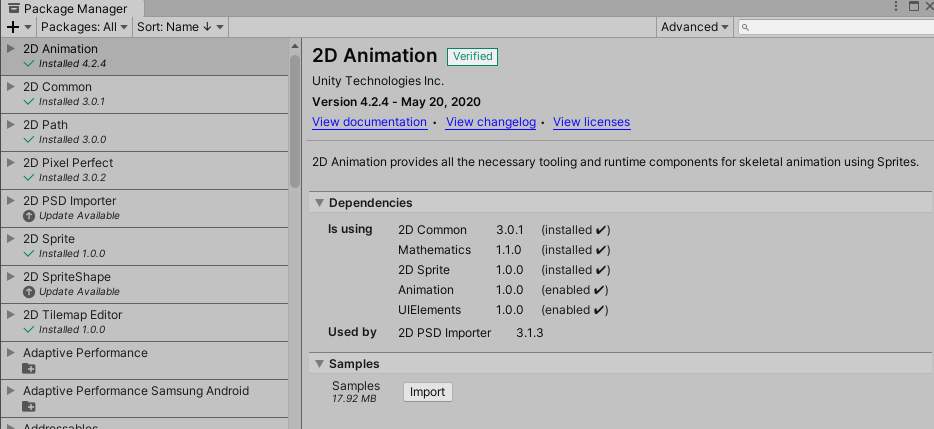Collapse the Samples foldout
934x429 pixels.
coord(319,364)
